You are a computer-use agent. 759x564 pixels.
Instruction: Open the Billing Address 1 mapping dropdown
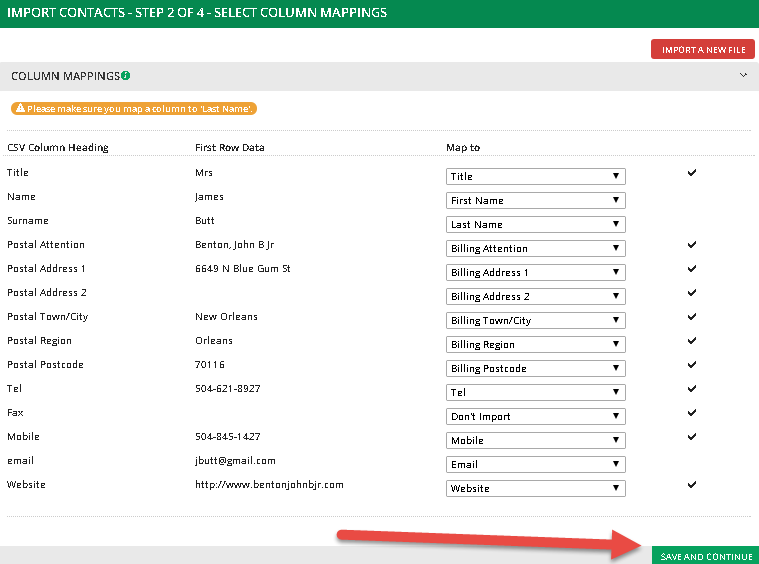[x=536, y=272]
